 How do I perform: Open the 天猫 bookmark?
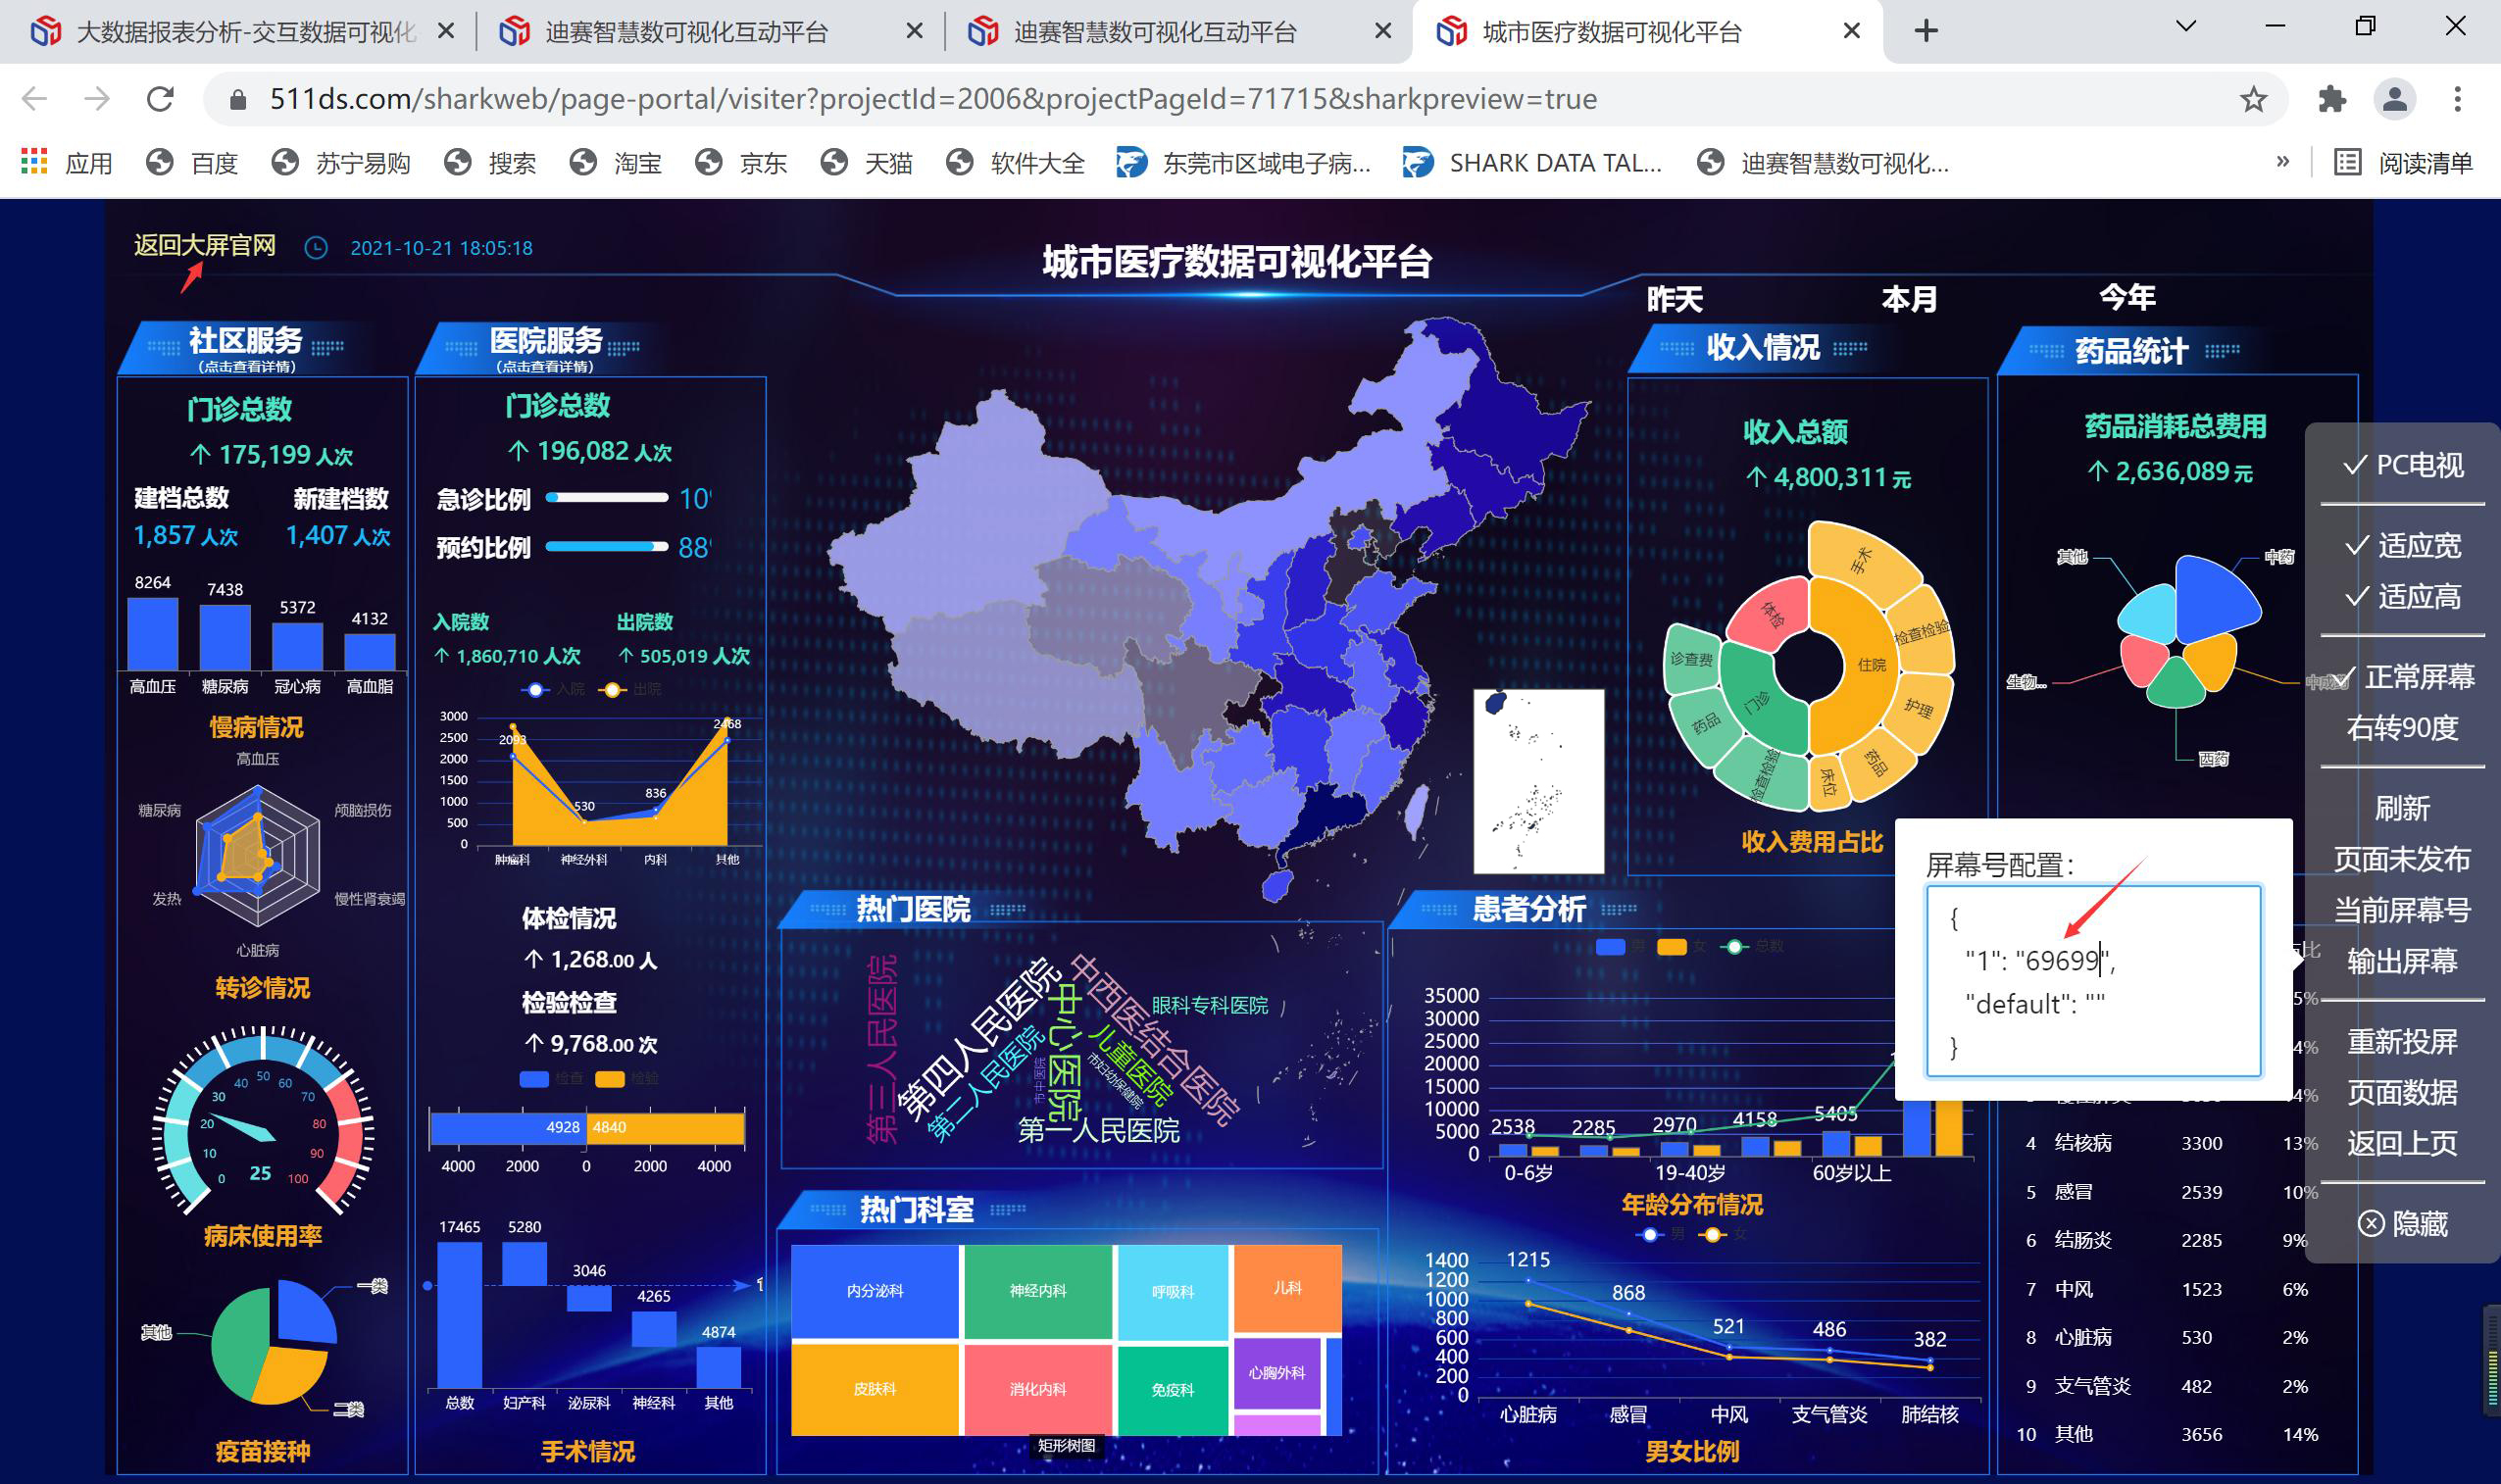866,162
